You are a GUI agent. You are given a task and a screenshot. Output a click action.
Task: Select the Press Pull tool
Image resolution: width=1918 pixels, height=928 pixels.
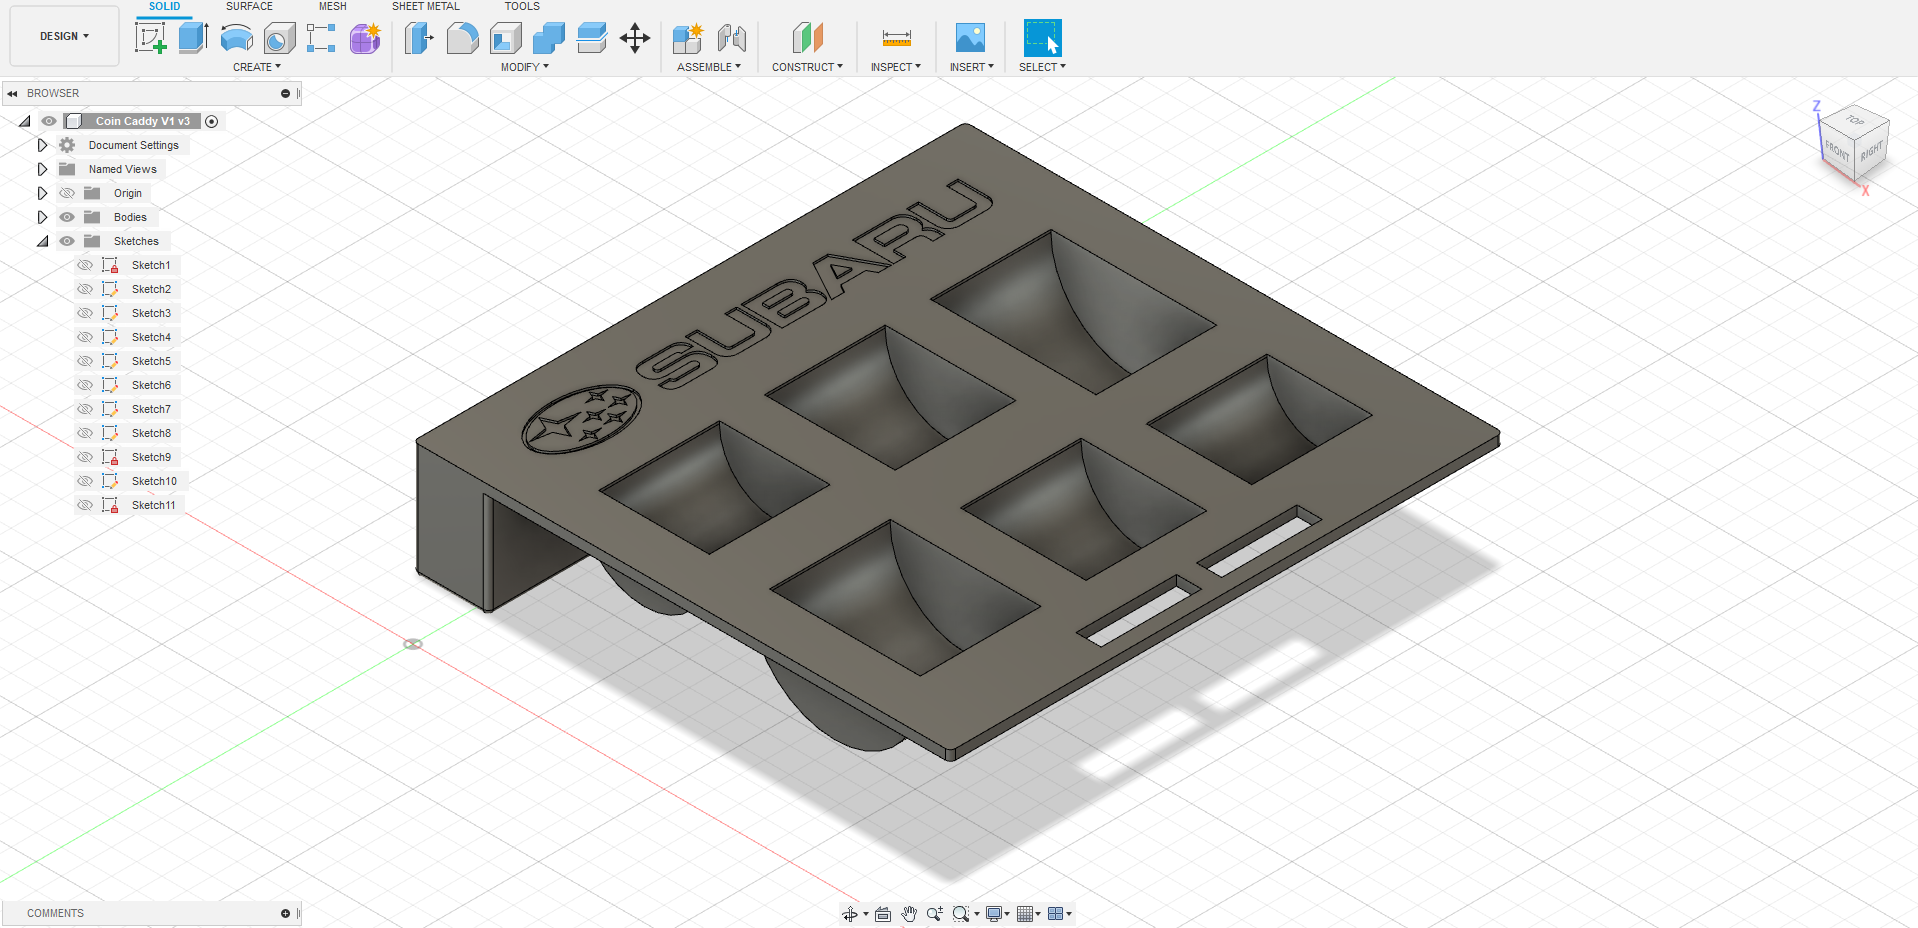pyautogui.click(x=419, y=38)
